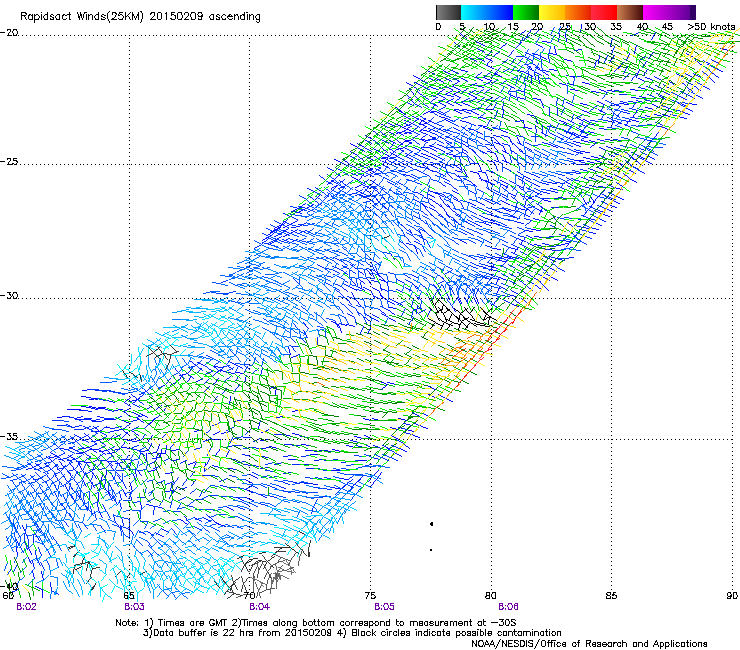The height and width of the screenshot is (650, 740).
Task: Click the '-20' latitude axis label
Action: tap(9, 33)
